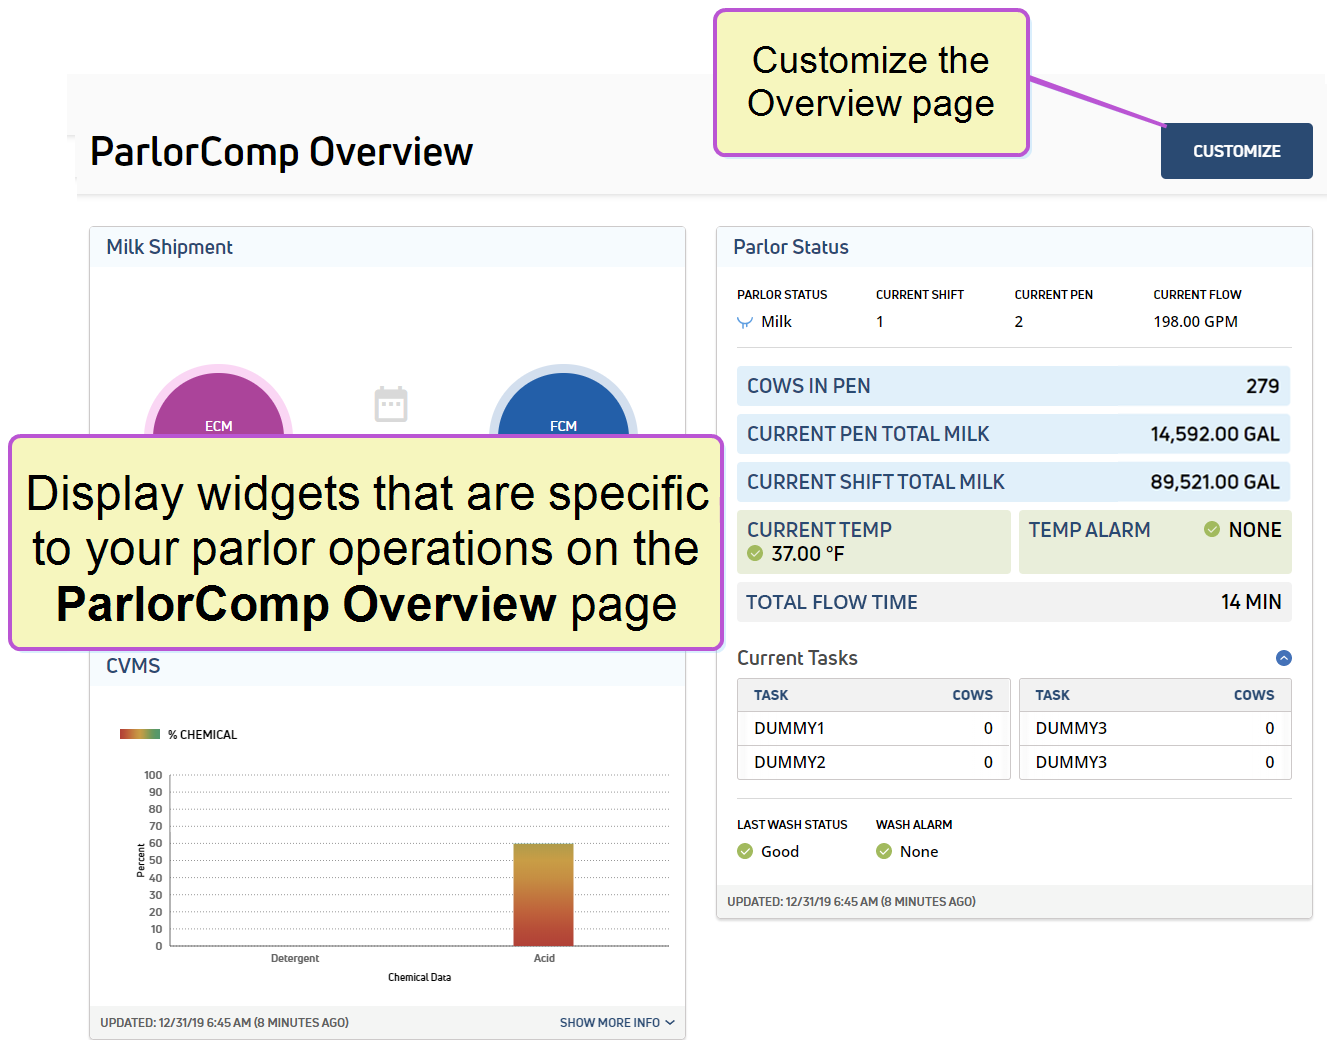Image resolution: width=1337 pixels, height=1040 pixels.
Task: Select the CURRENT PEN TOTAL MILK row
Action: click(1013, 434)
